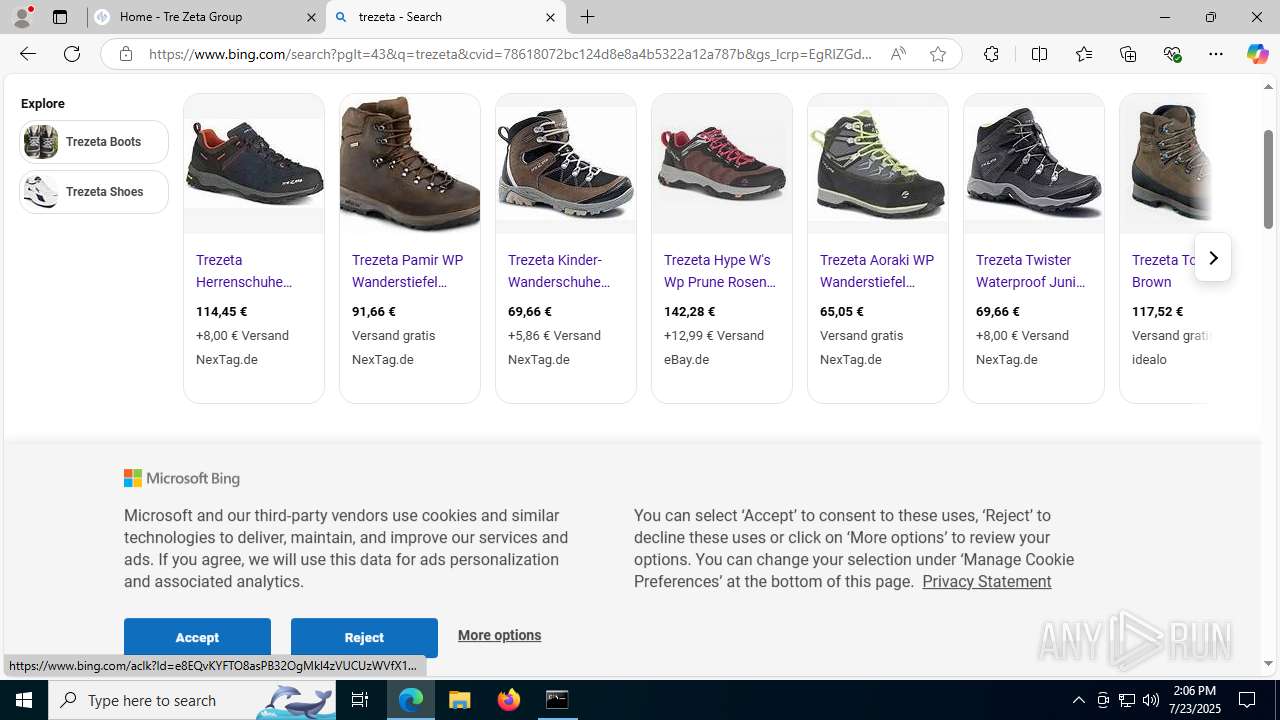Click the Microsoft Bing logo
Viewport: 1280px width, 720px height.
pos(182,479)
